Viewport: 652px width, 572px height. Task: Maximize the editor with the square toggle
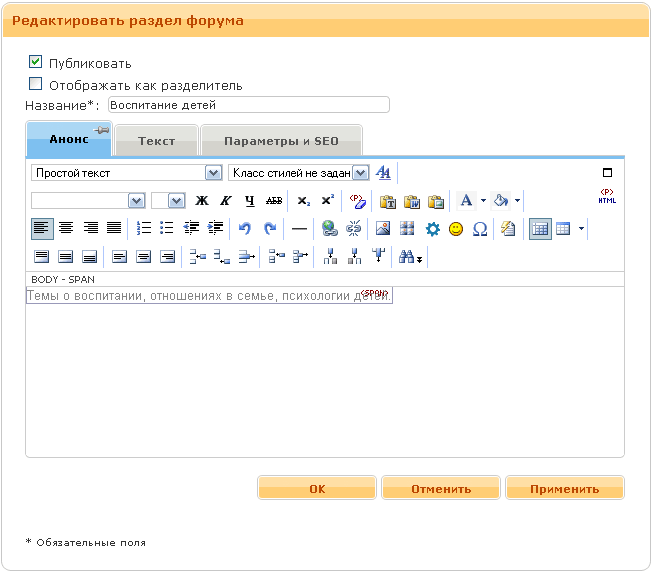(x=607, y=172)
